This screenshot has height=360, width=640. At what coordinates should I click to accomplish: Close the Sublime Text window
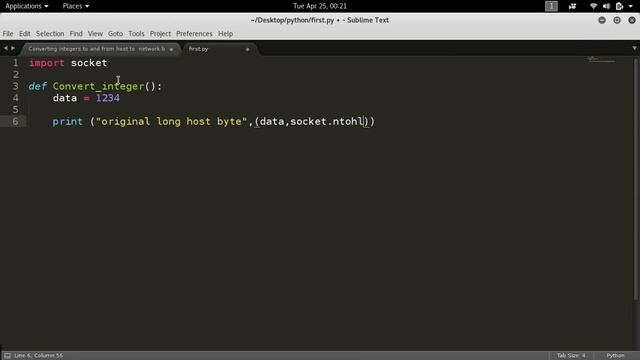pos(632,20)
